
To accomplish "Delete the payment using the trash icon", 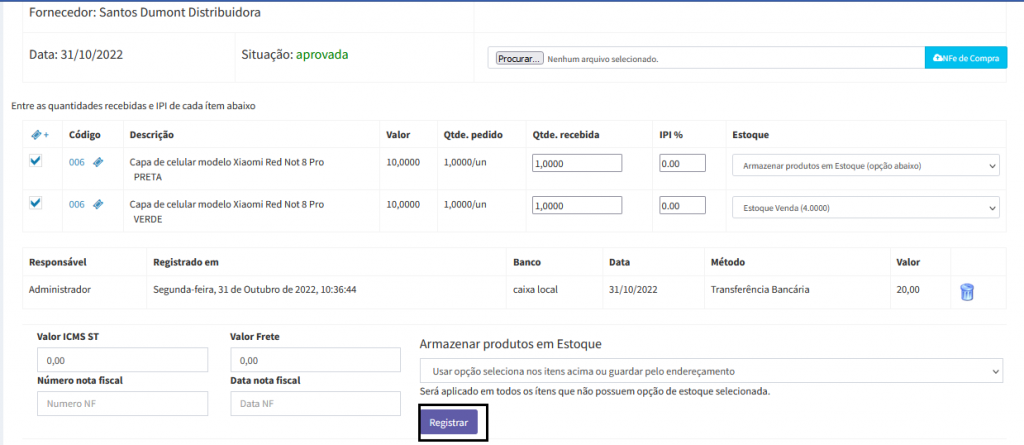I will pos(967,292).
